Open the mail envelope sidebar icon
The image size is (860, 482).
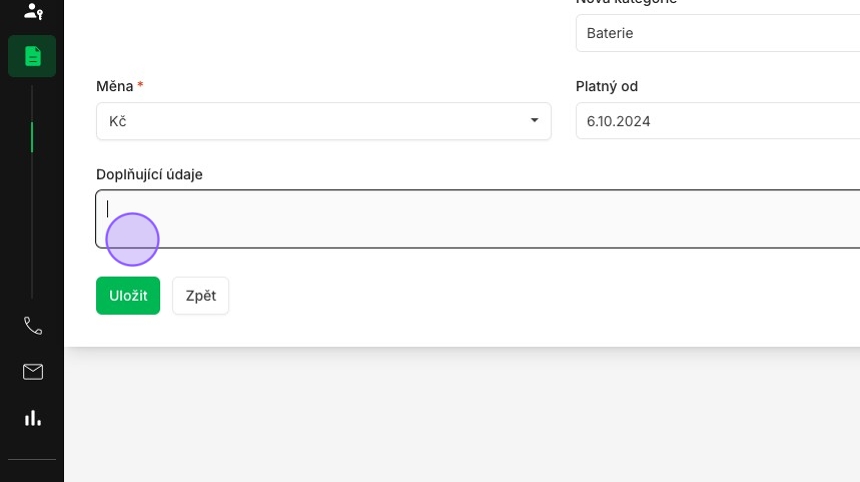(33, 372)
